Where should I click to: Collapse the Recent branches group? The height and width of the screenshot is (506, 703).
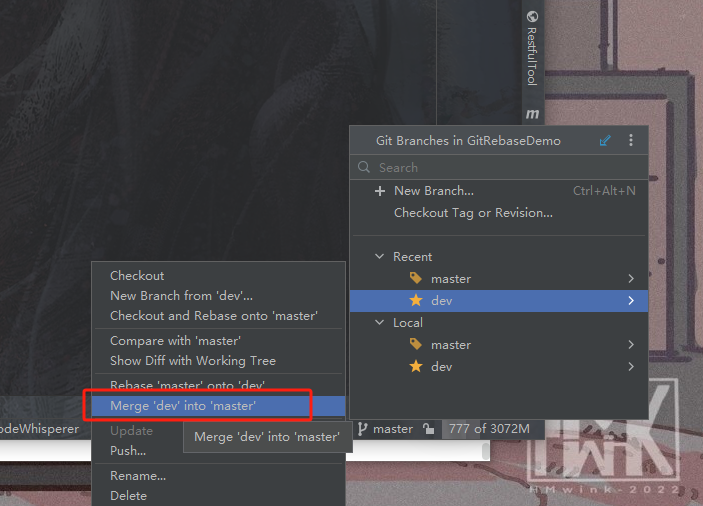pos(379,257)
